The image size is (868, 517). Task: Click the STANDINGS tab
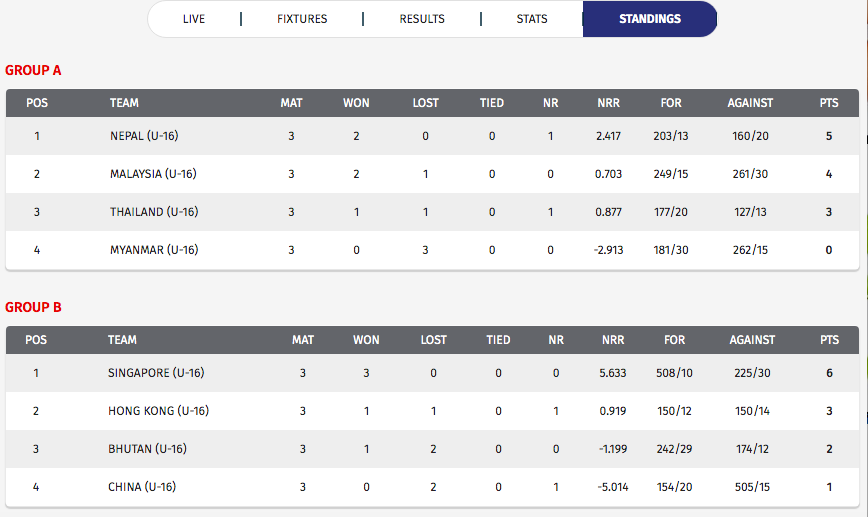click(x=650, y=19)
